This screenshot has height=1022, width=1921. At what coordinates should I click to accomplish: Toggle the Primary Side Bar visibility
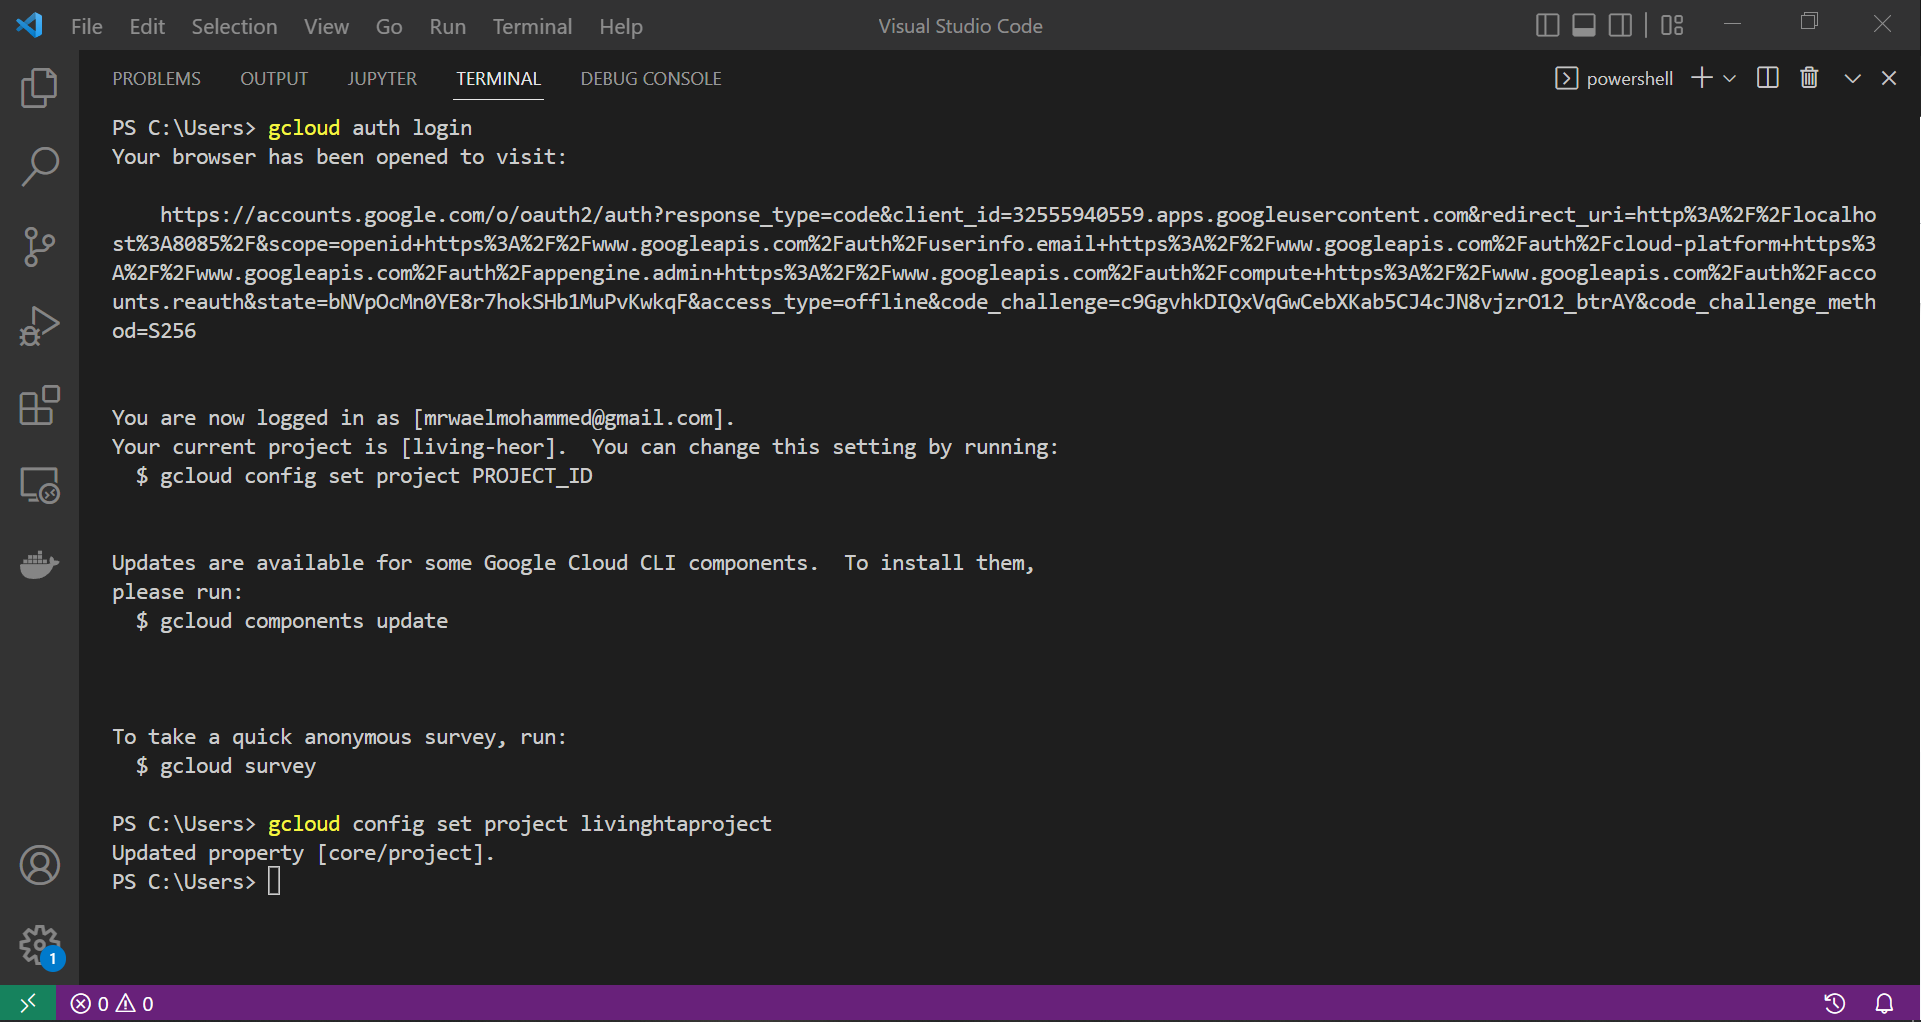pos(1547,24)
